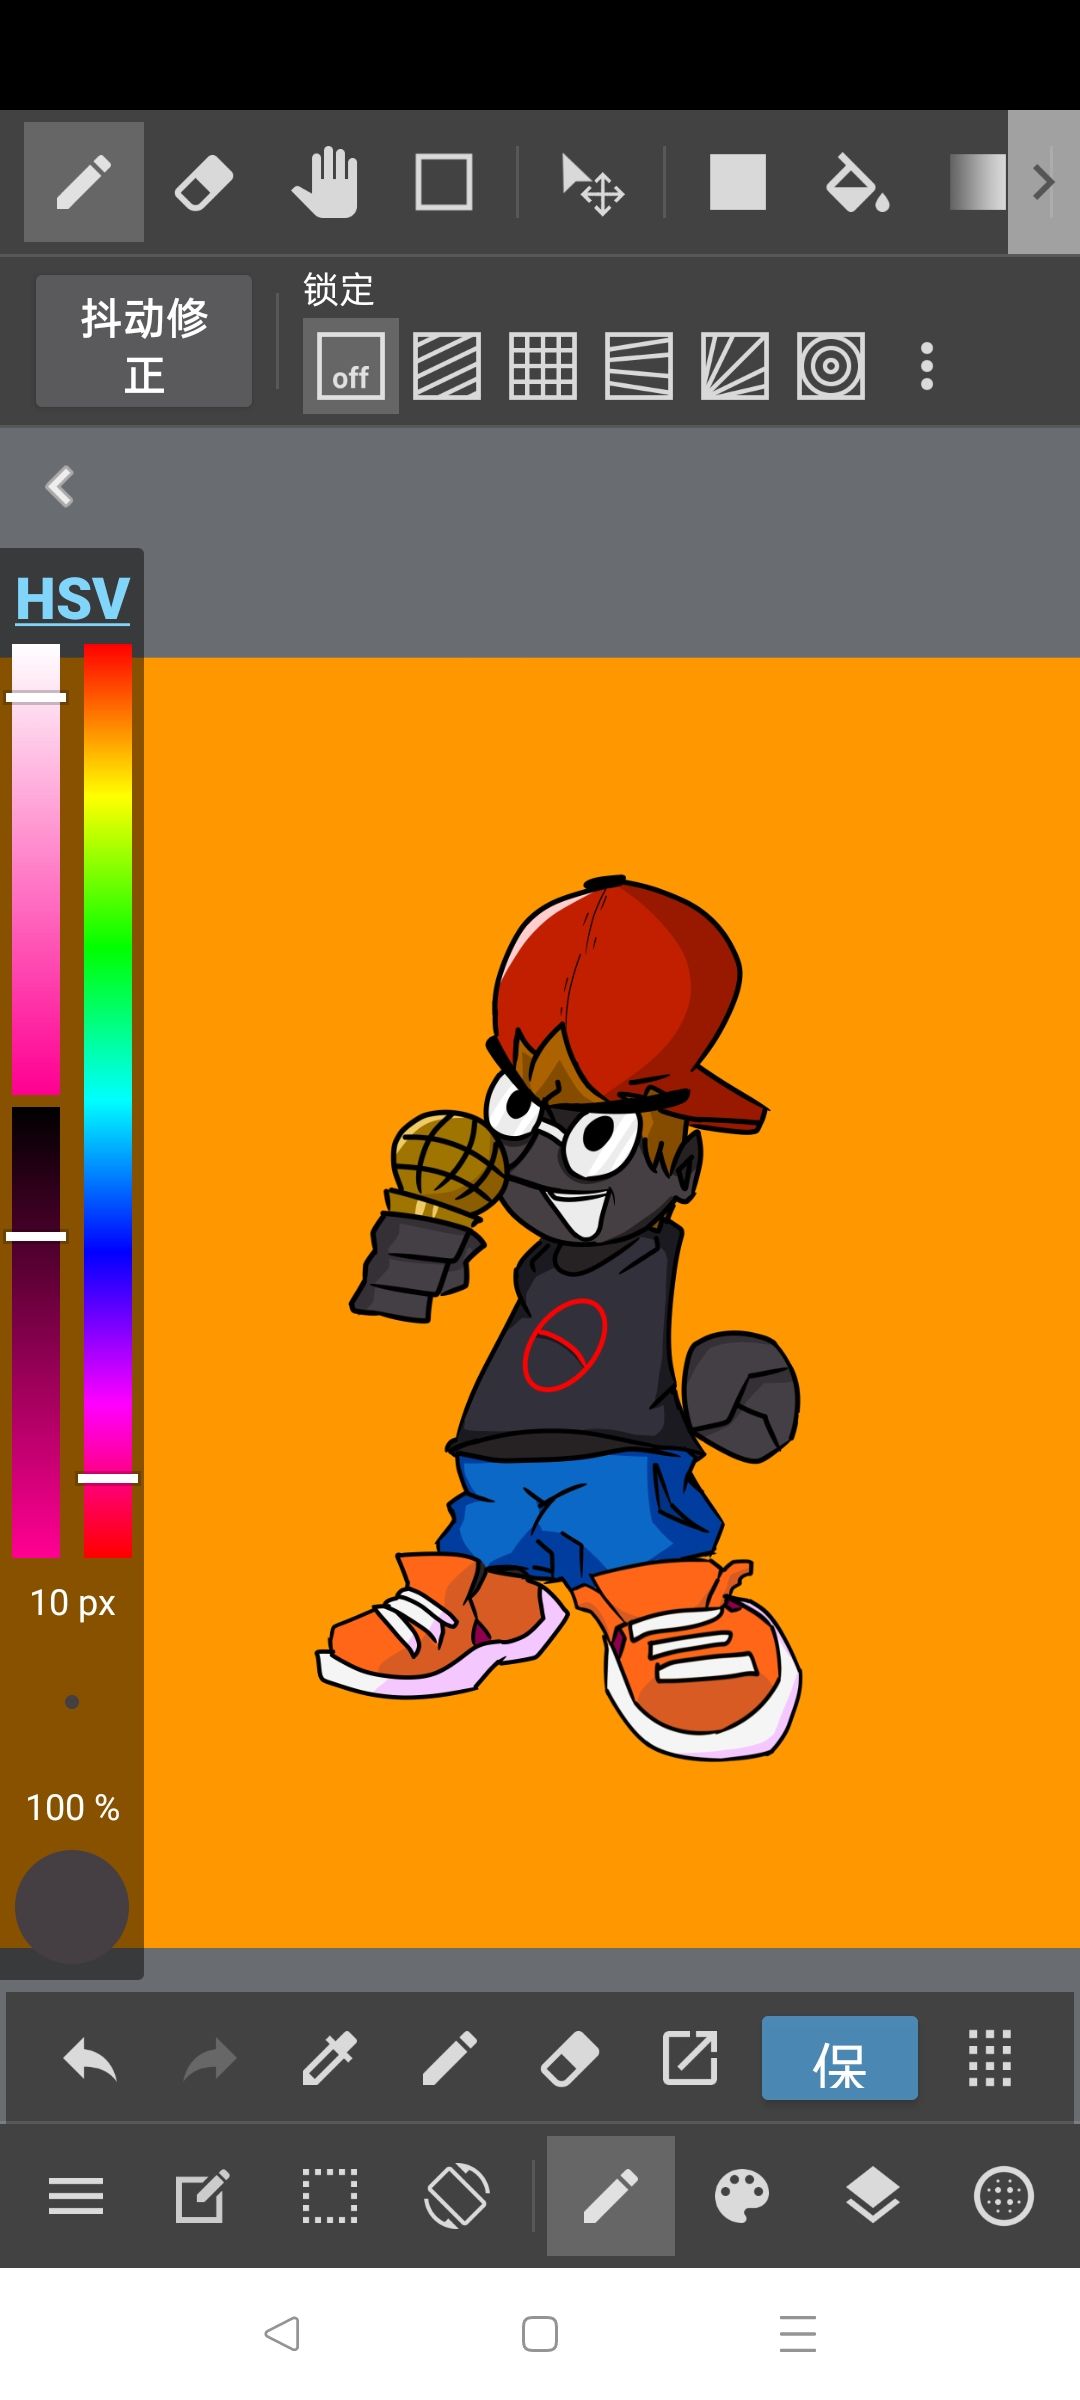Expand top toolbar with right arrow

(1044, 182)
